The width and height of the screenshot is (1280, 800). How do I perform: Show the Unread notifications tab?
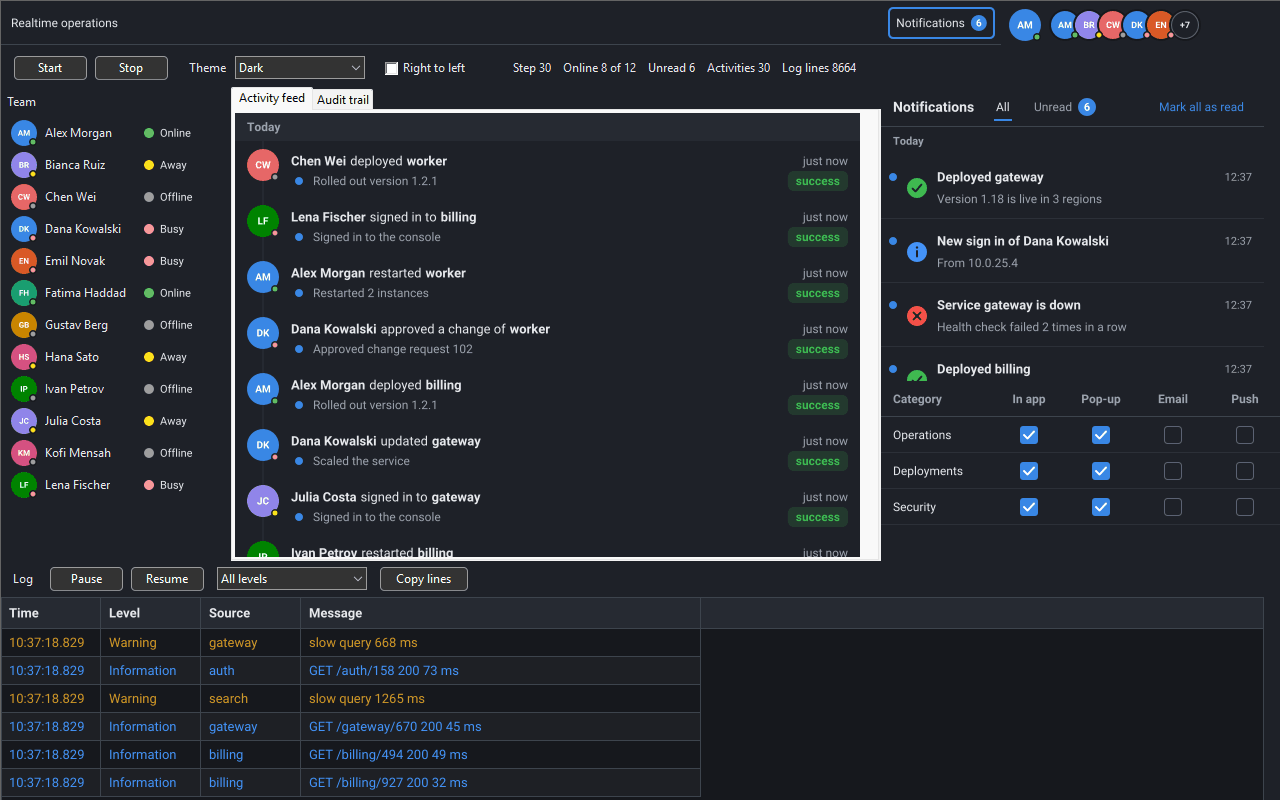(1064, 107)
